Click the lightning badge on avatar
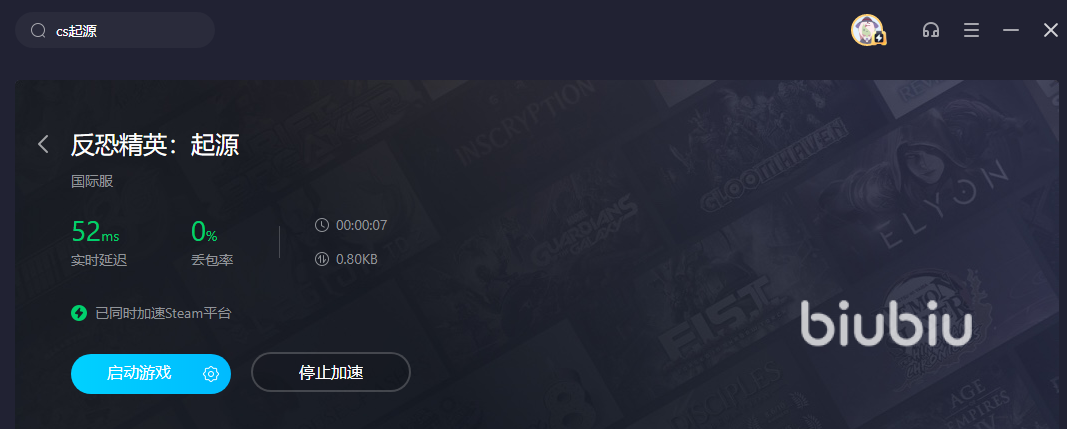The width and height of the screenshot is (1067, 429). 879,37
